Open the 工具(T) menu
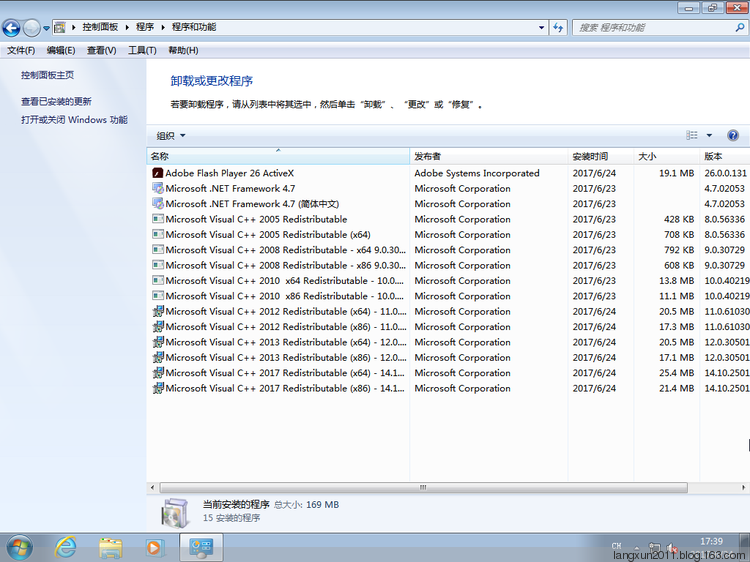Screen dimensions: 750x562 [142, 50]
